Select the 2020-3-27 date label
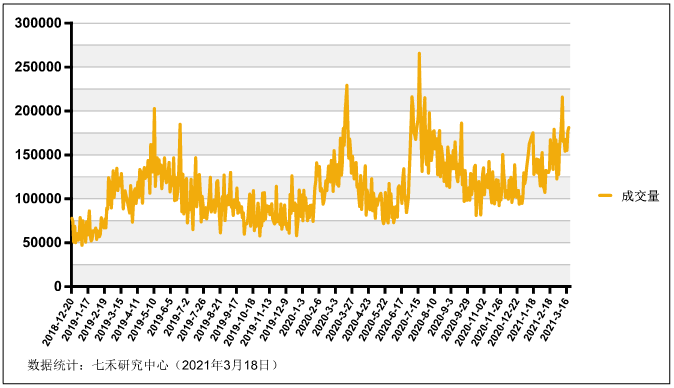 click(x=340, y=319)
